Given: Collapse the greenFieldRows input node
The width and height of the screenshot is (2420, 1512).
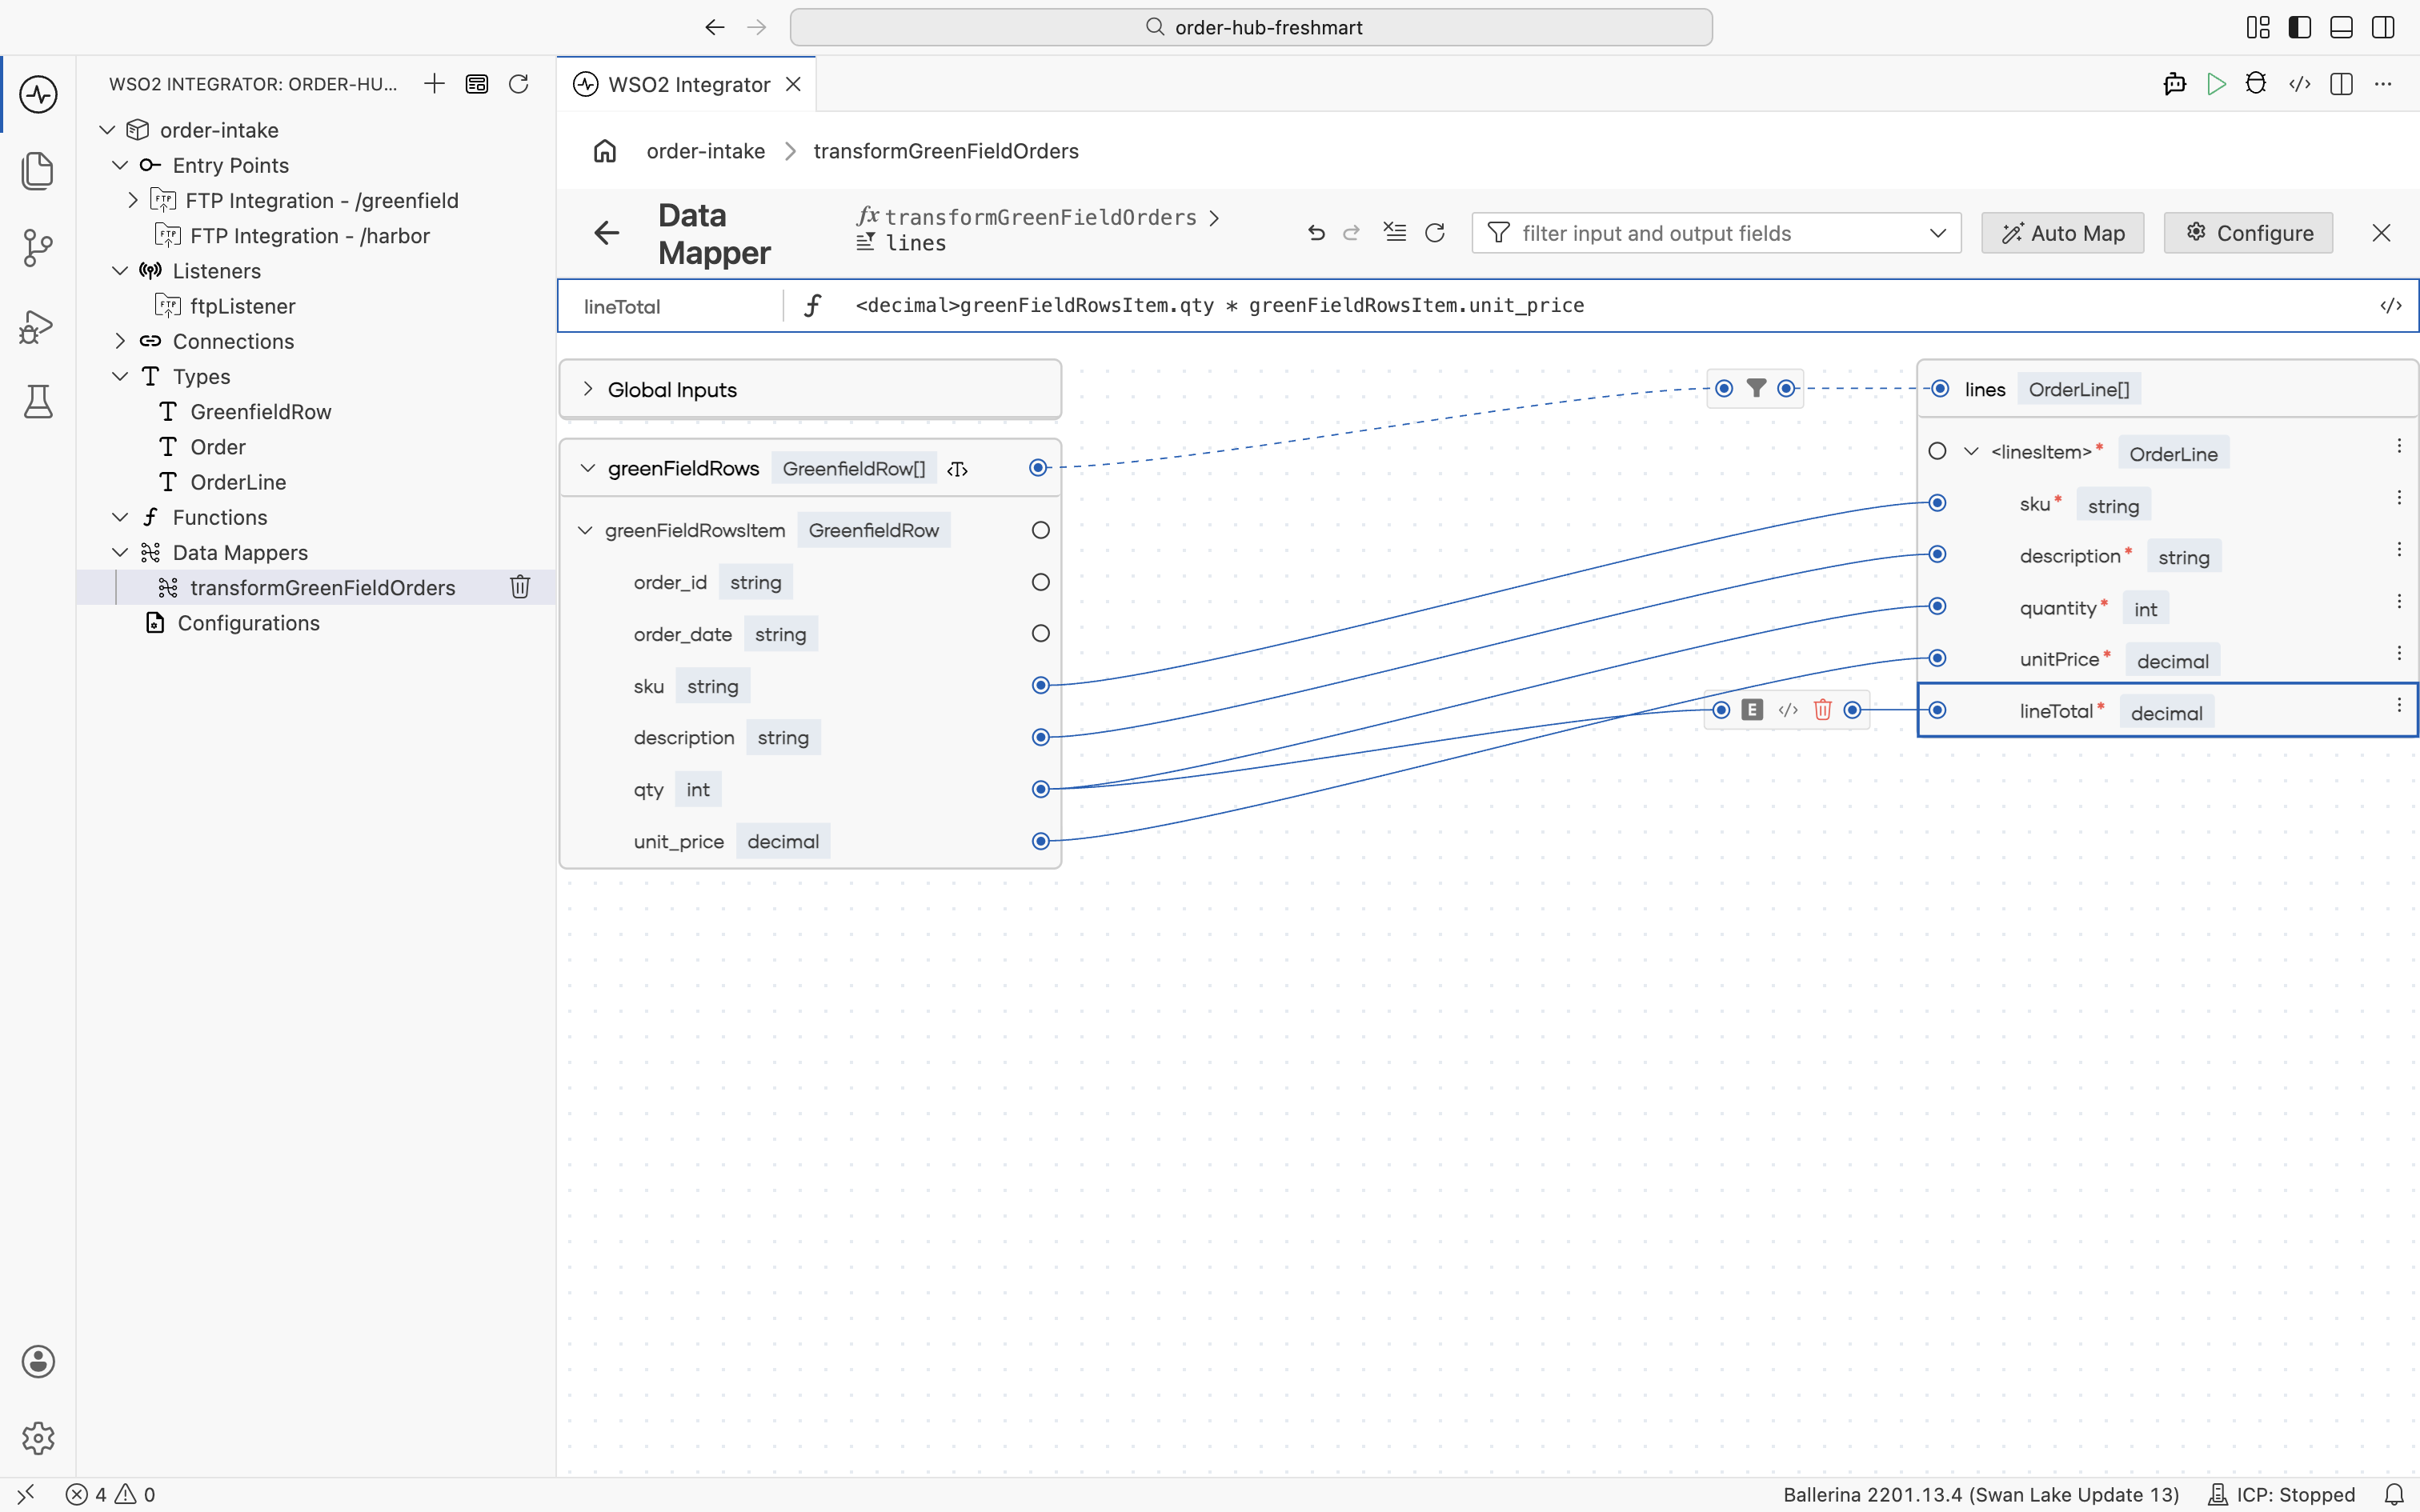Looking at the screenshot, I should [588, 468].
